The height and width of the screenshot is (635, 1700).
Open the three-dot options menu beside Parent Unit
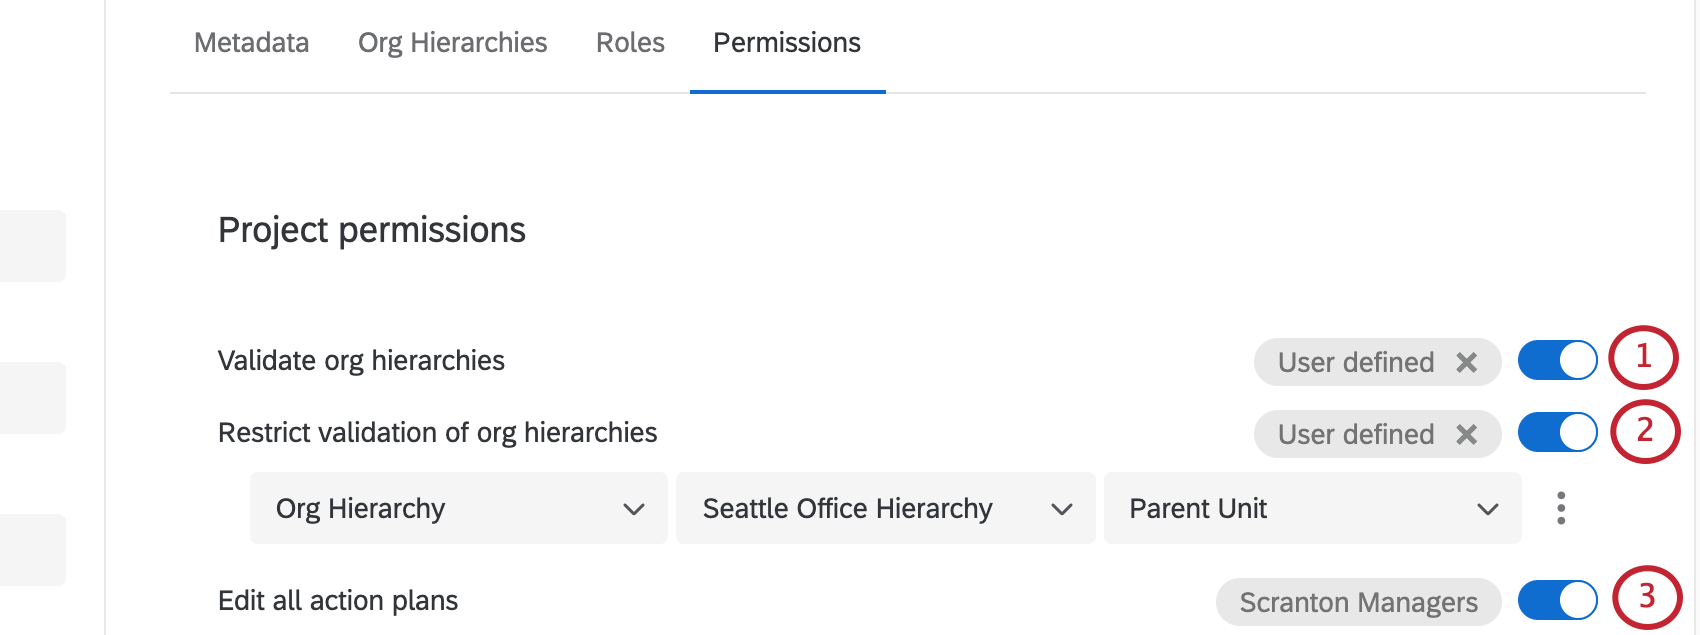tap(1560, 508)
